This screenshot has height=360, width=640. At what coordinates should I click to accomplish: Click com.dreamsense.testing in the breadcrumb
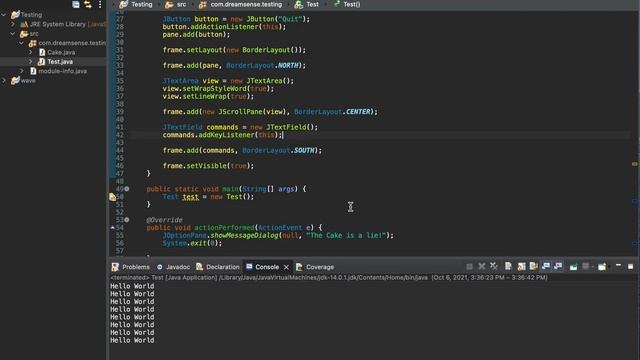click(x=246, y=4)
